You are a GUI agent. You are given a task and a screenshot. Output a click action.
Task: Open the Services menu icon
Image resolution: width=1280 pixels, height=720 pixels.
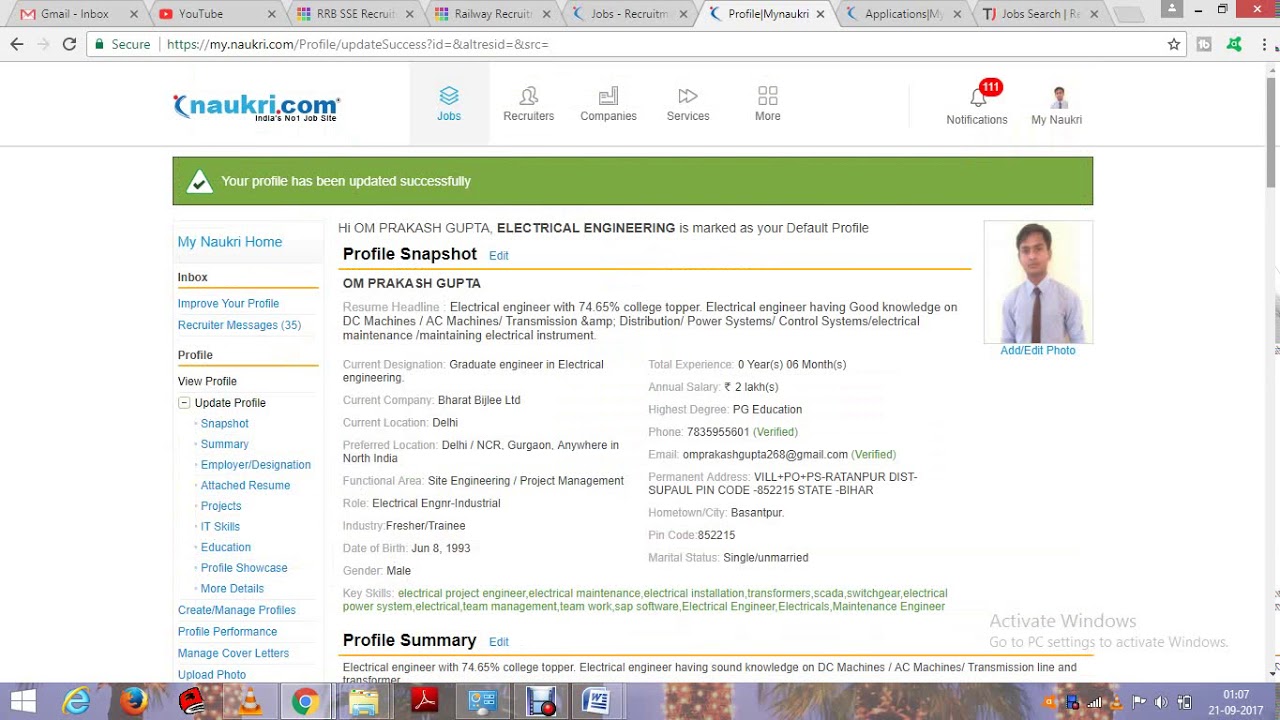point(688,96)
